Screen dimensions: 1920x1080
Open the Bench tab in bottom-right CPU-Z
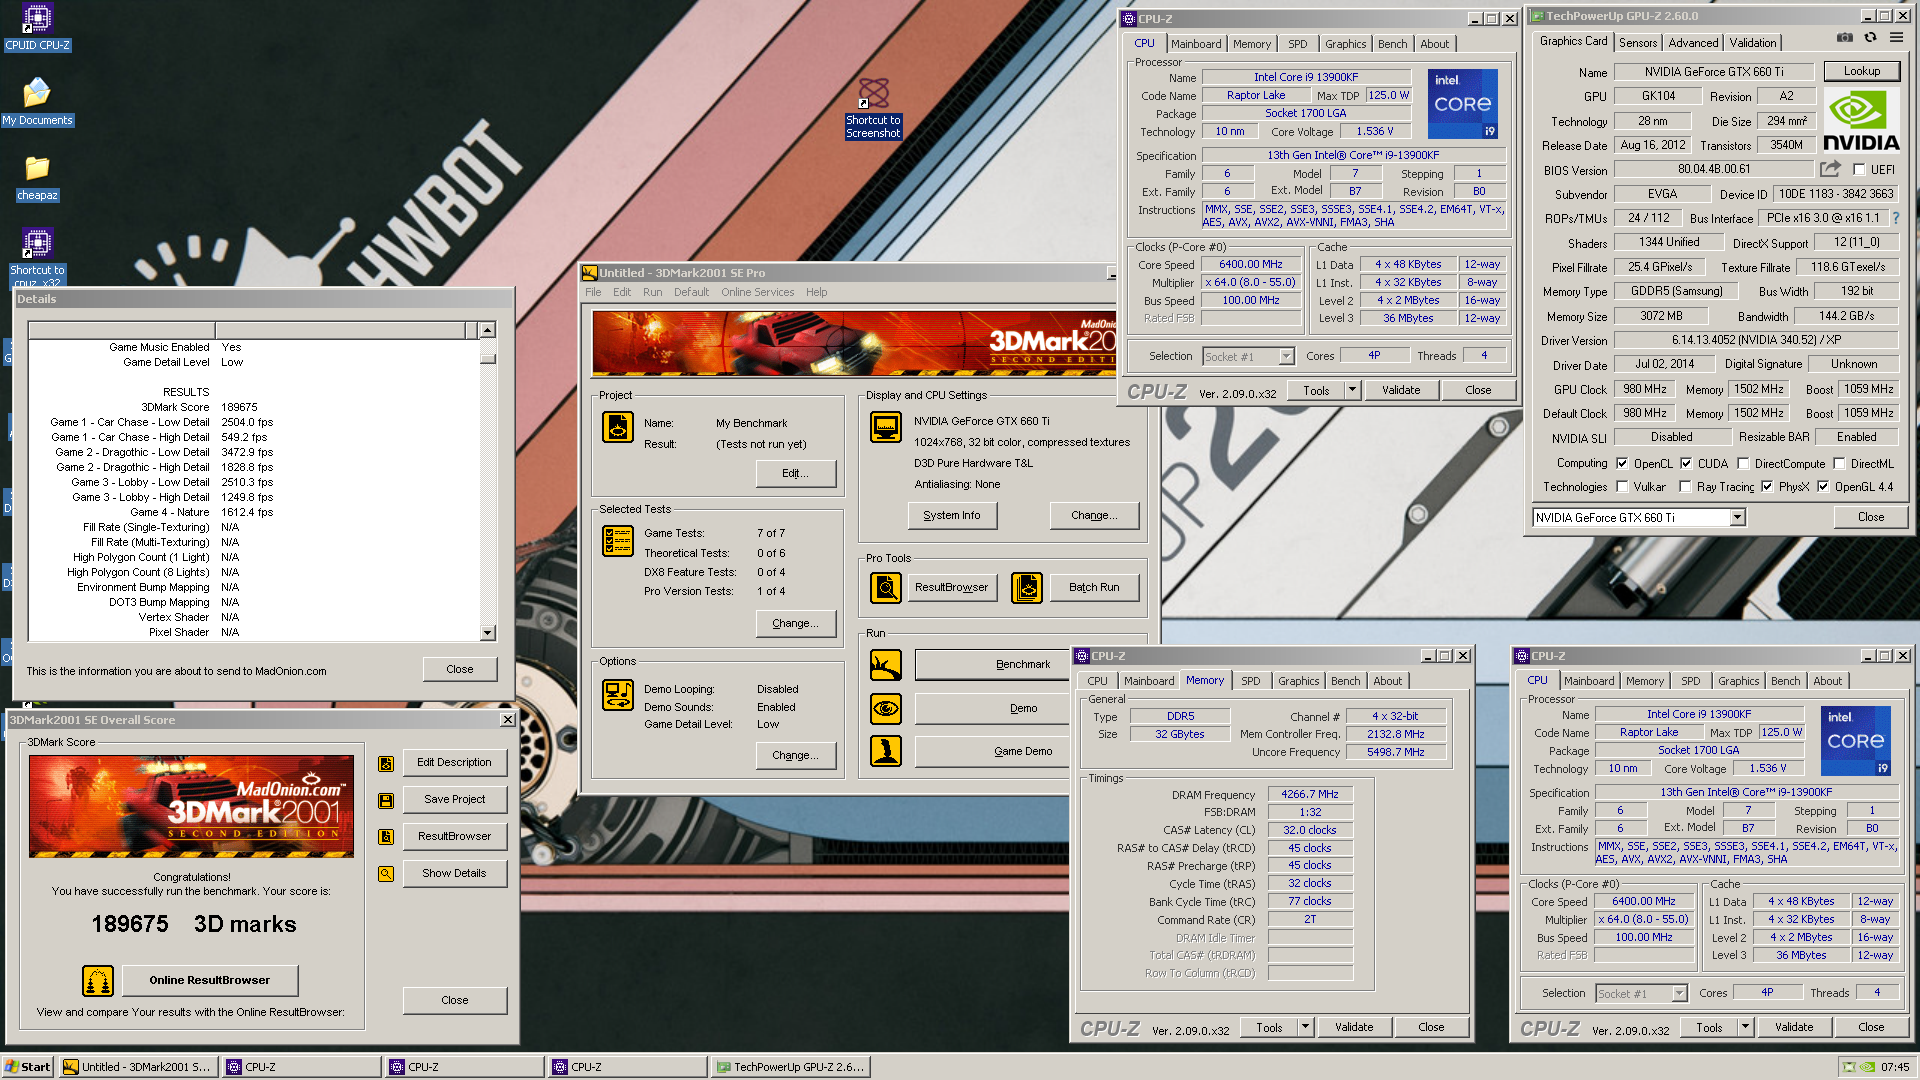[x=1785, y=681]
